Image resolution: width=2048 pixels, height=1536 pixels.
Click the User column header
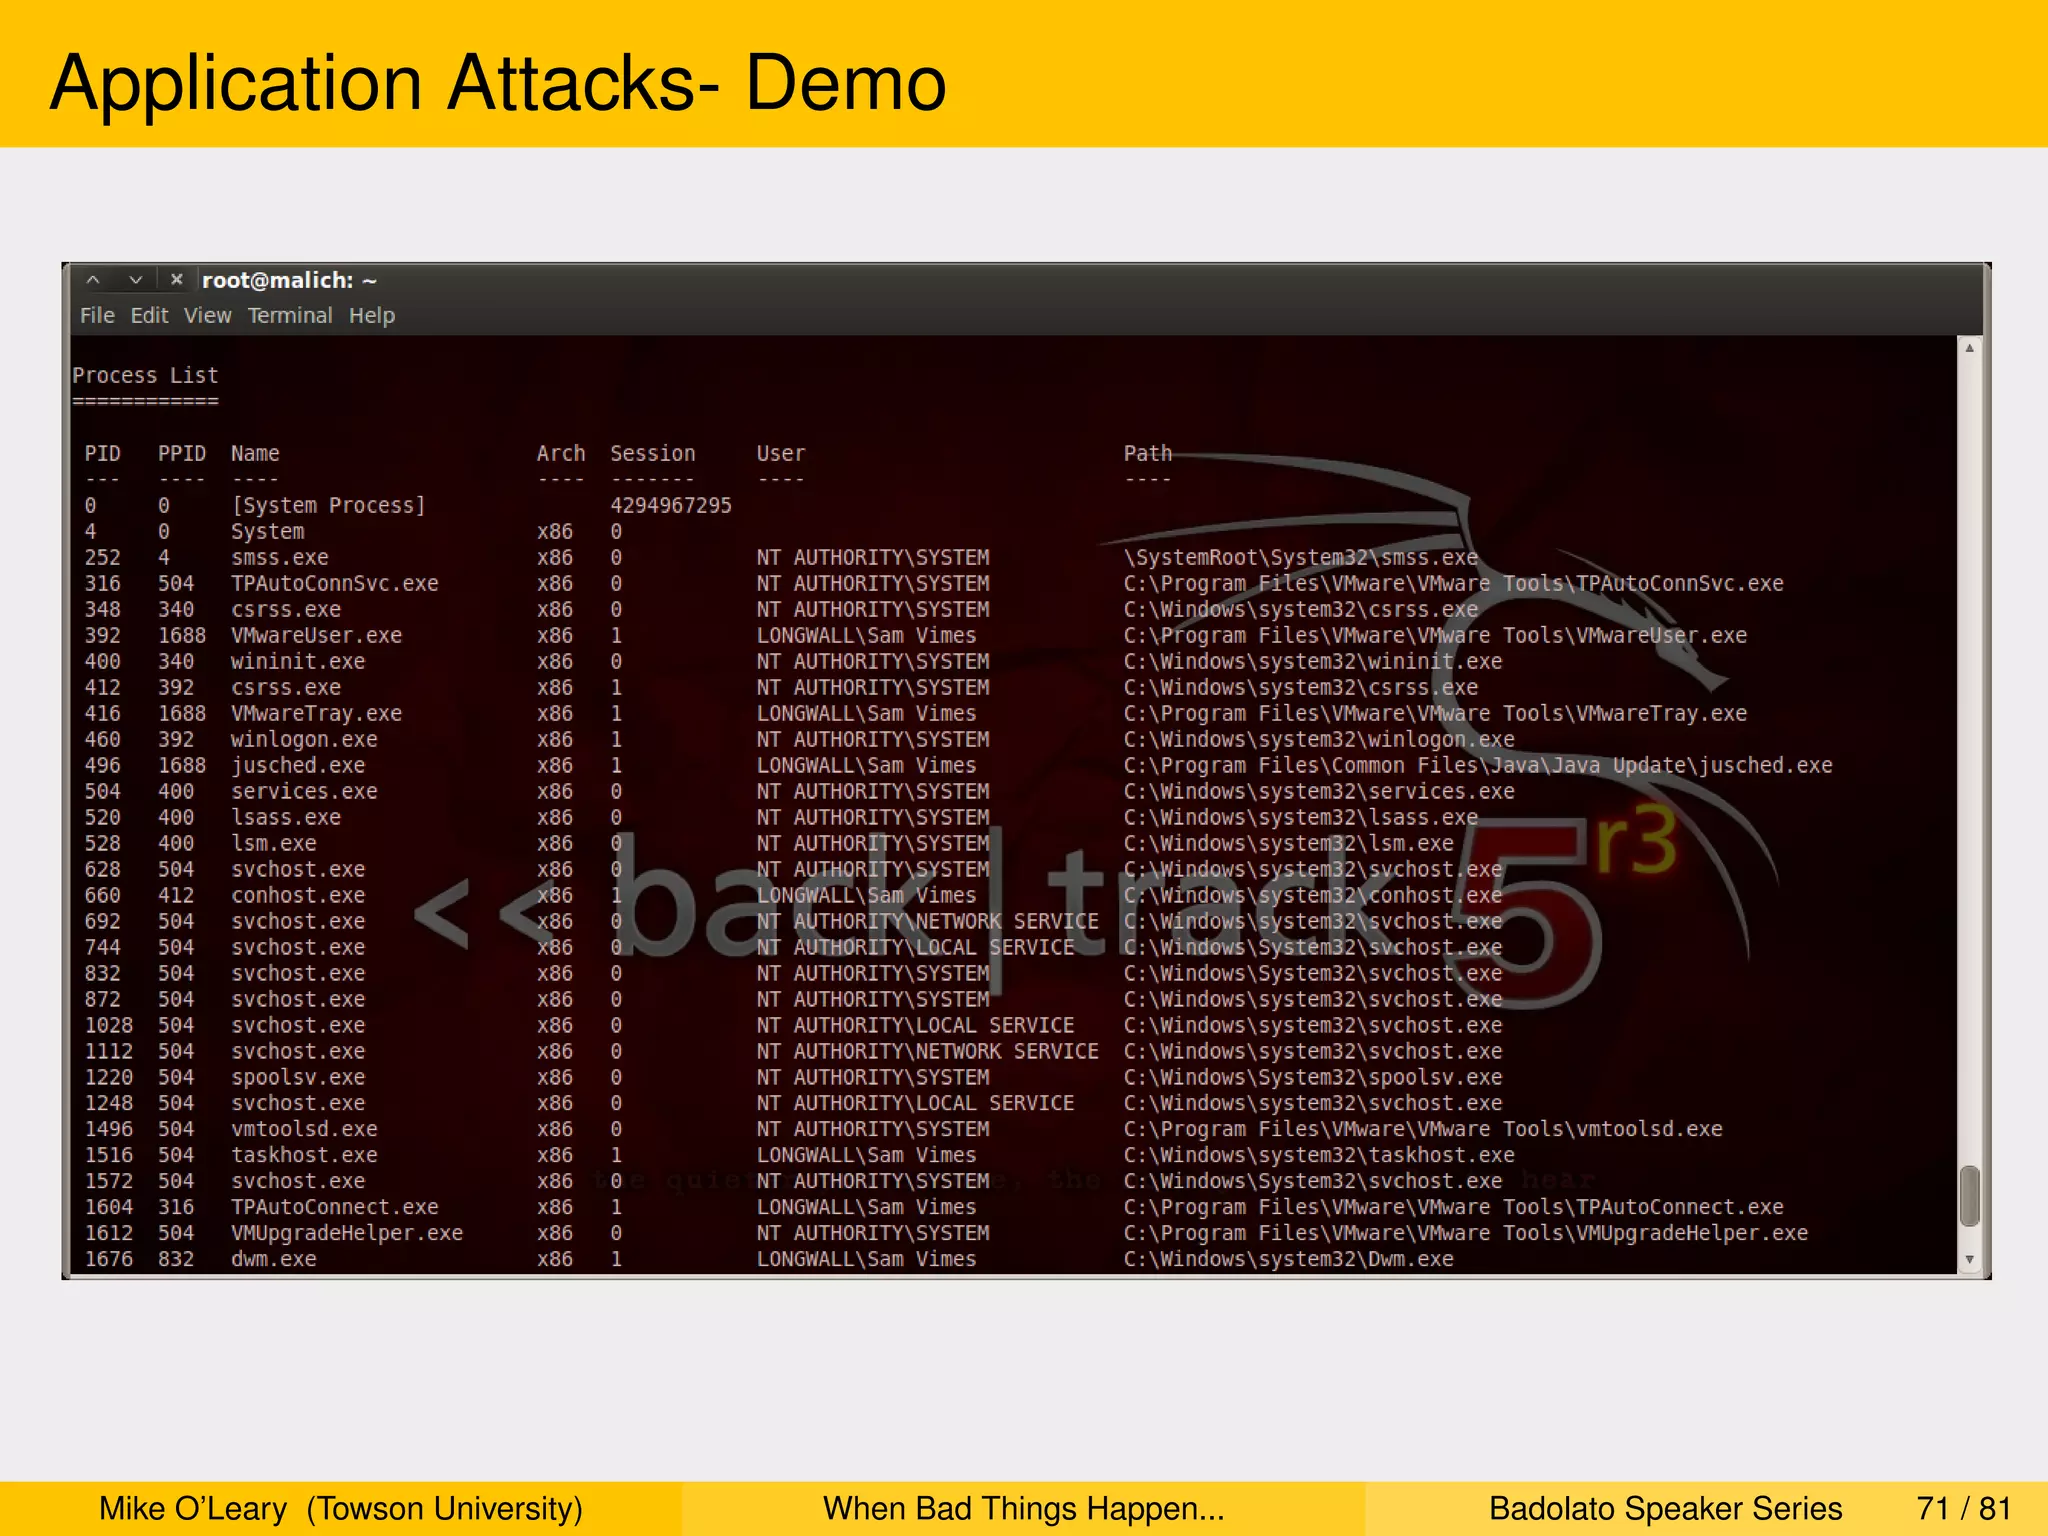tap(781, 454)
